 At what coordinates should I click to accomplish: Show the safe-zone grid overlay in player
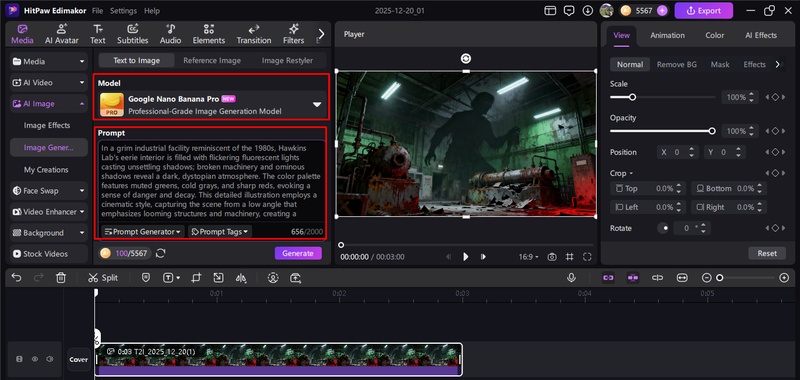[x=570, y=257]
